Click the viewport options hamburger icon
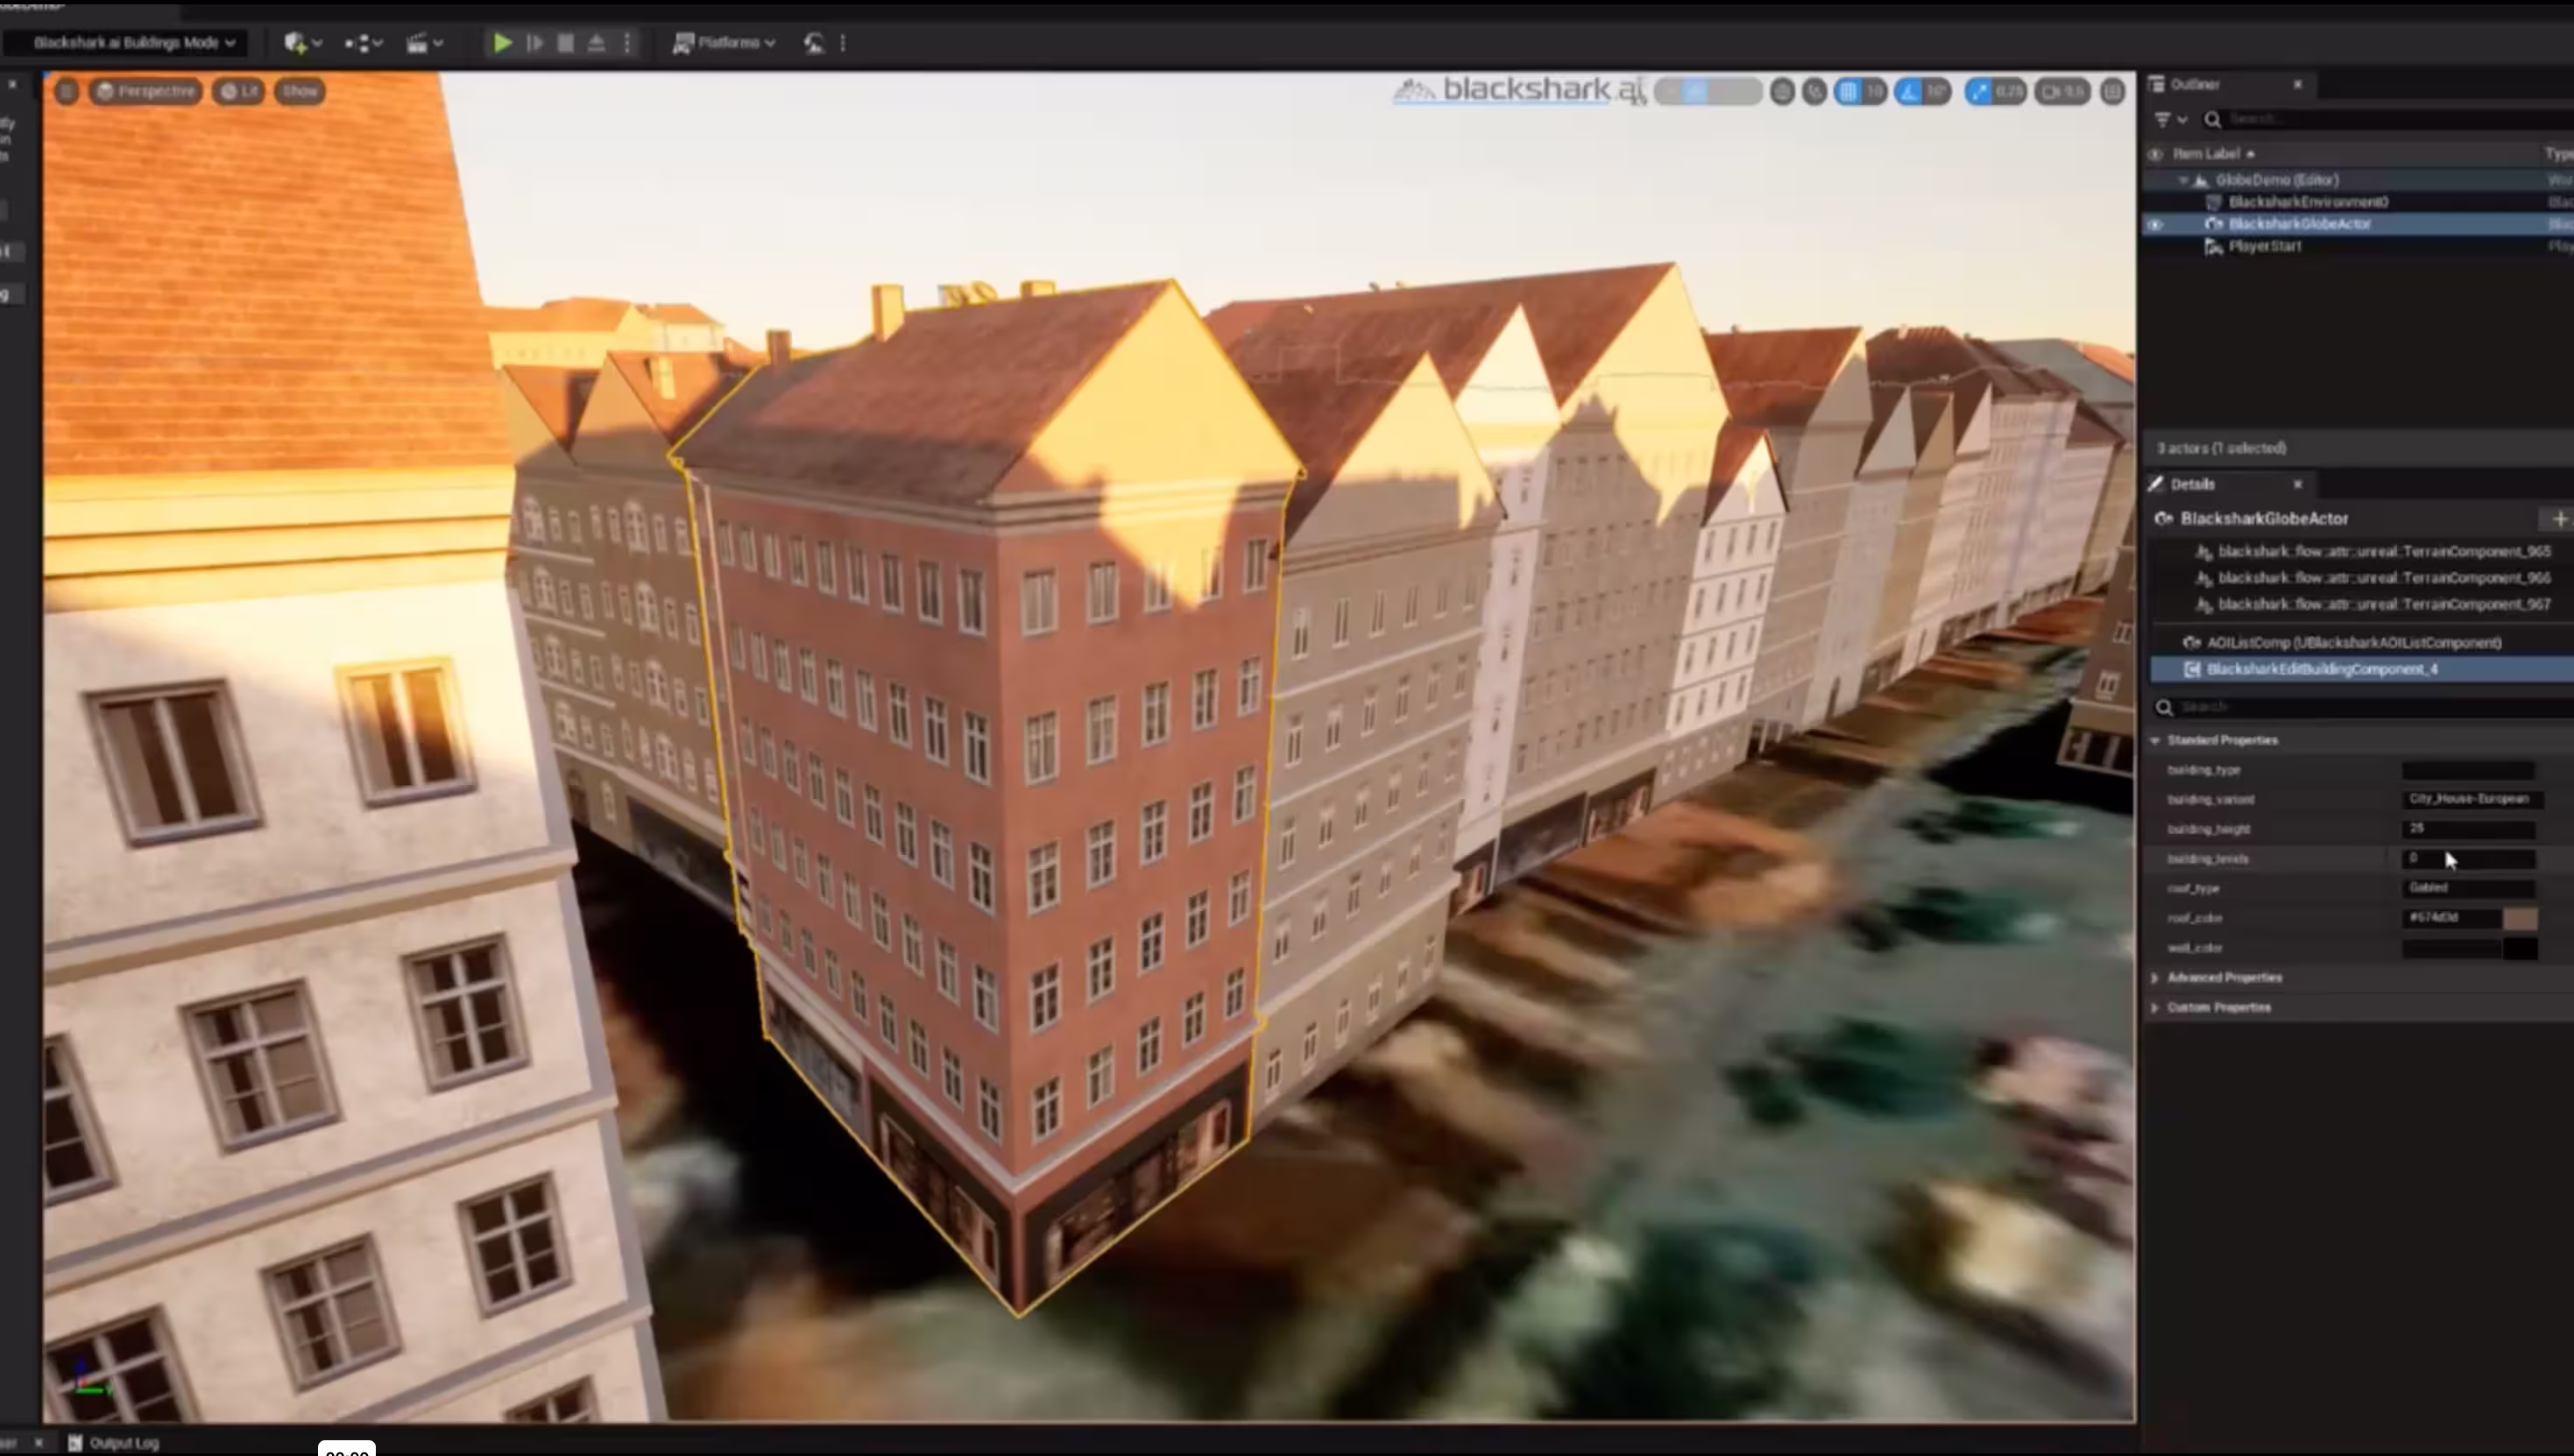Screen dimensions: 2574x1456 (67, 91)
